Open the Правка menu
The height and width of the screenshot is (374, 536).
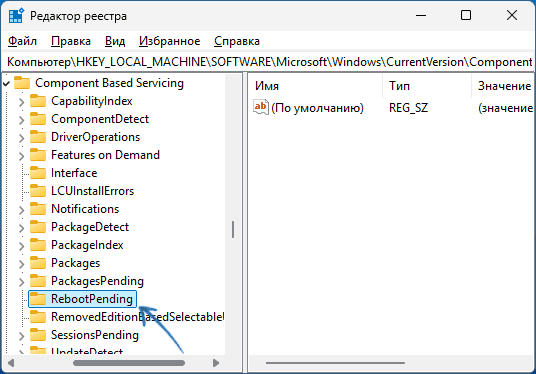[71, 41]
